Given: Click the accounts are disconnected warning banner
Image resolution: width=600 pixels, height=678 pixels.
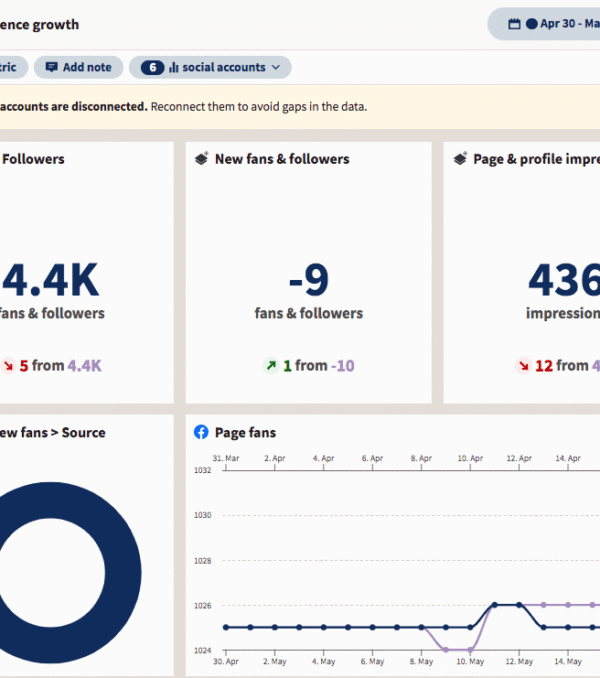Looking at the screenshot, I should click(300, 107).
